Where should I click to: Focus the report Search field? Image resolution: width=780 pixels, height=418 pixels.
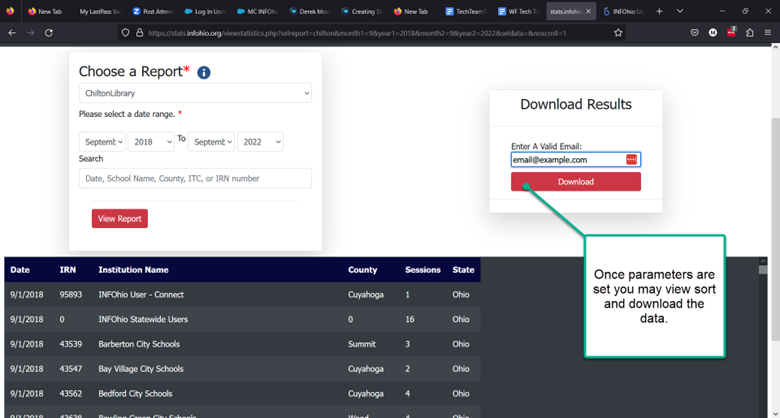pos(195,178)
